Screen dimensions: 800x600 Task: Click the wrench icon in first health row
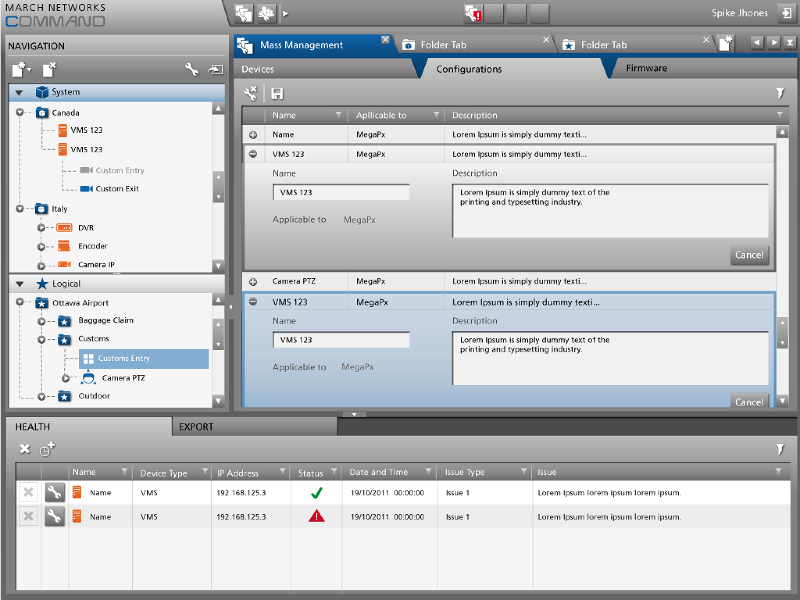click(x=54, y=492)
